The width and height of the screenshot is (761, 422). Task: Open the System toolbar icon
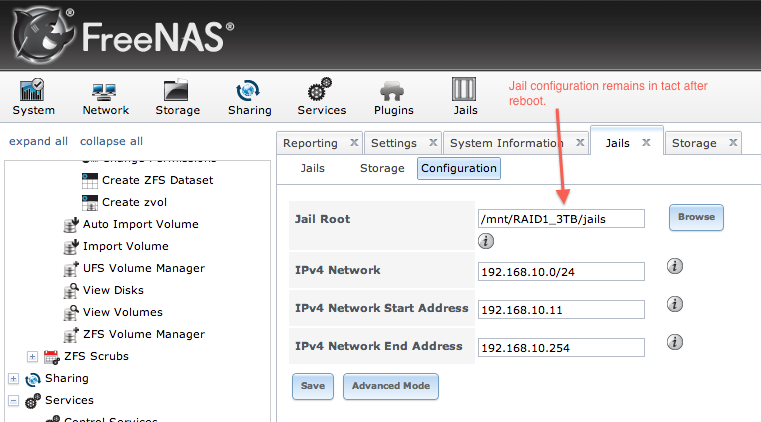(33, 90)
